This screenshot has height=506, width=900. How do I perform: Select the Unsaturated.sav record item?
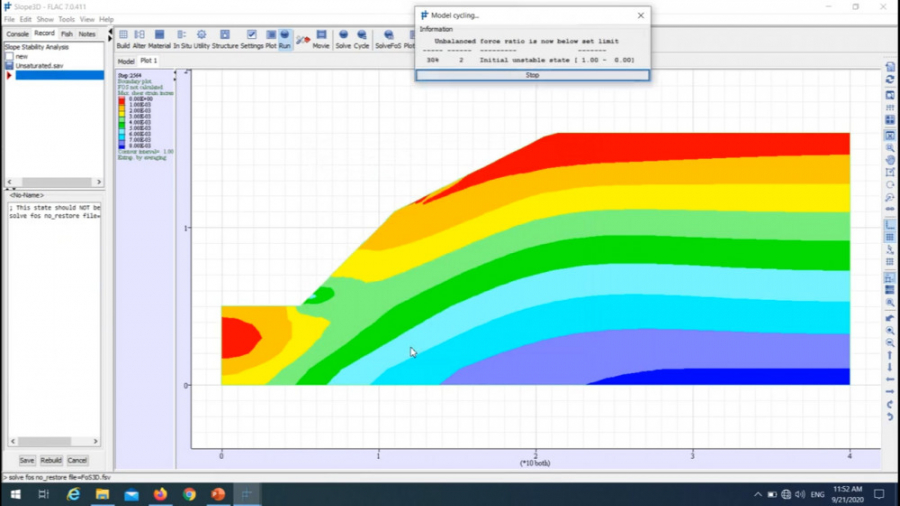click(x=39, y=65)
